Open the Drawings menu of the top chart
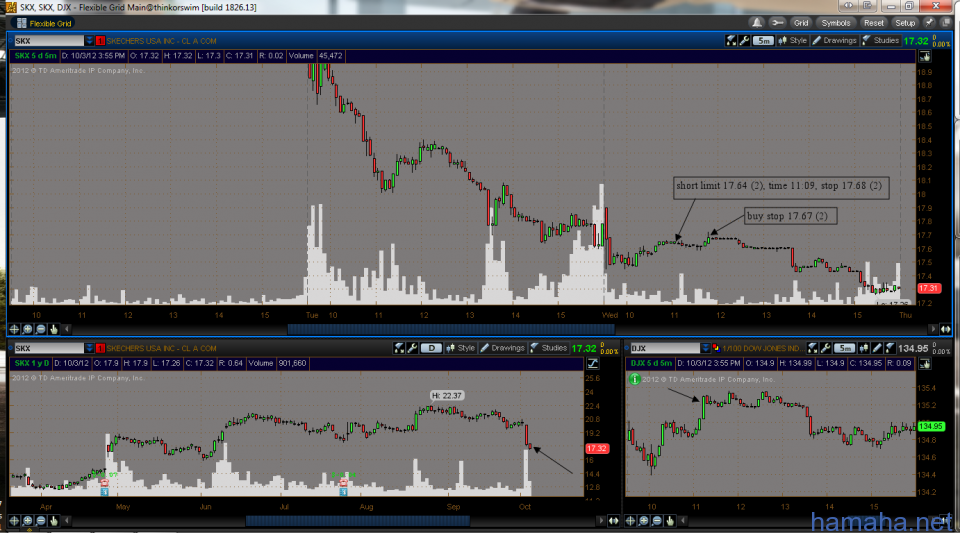The width and height of the screenshot is (960, 533). point(834,40)
